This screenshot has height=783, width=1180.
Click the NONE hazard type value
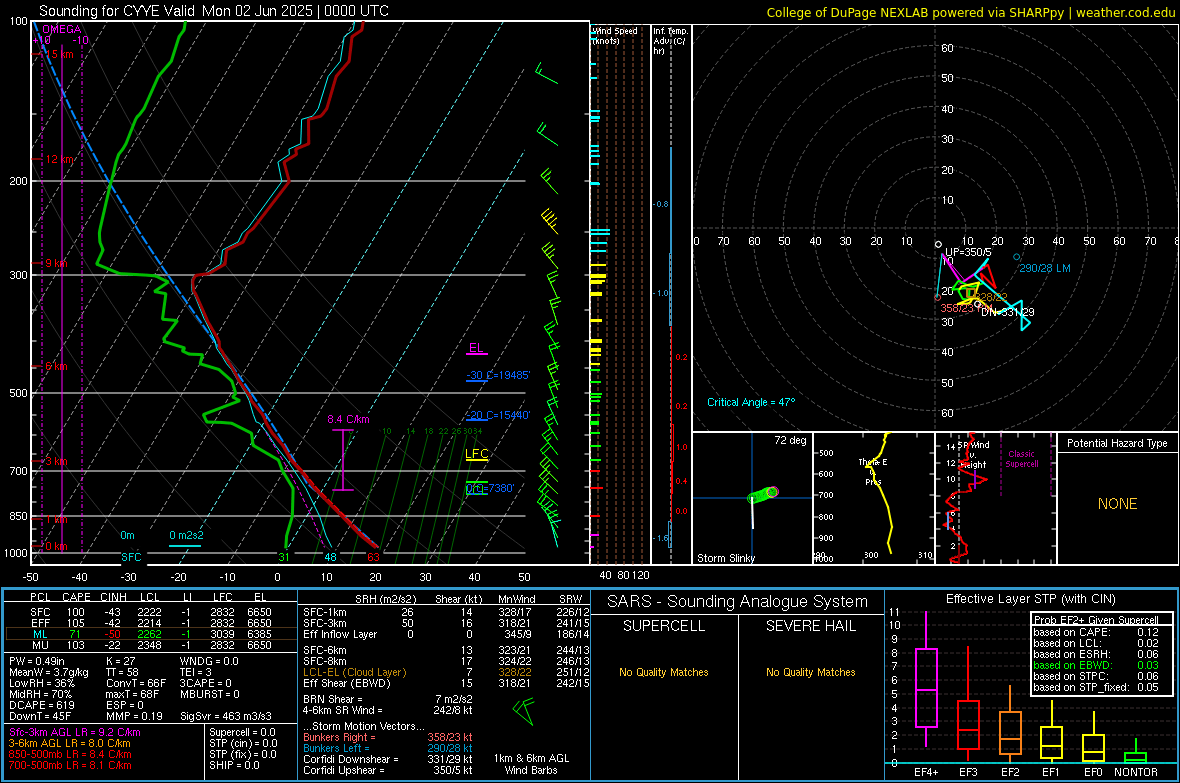click(1118, 504)
